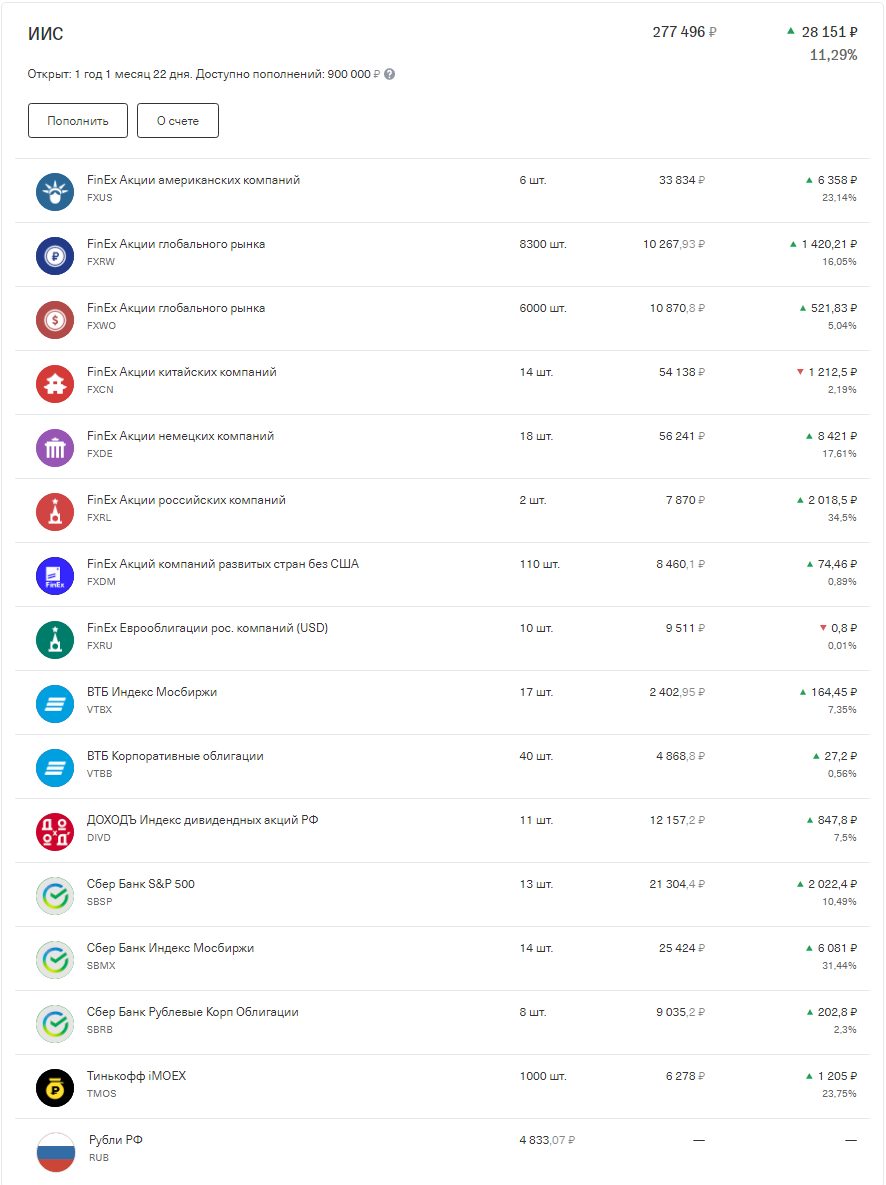Click the FXUS value 33 834 ₽

682,180
